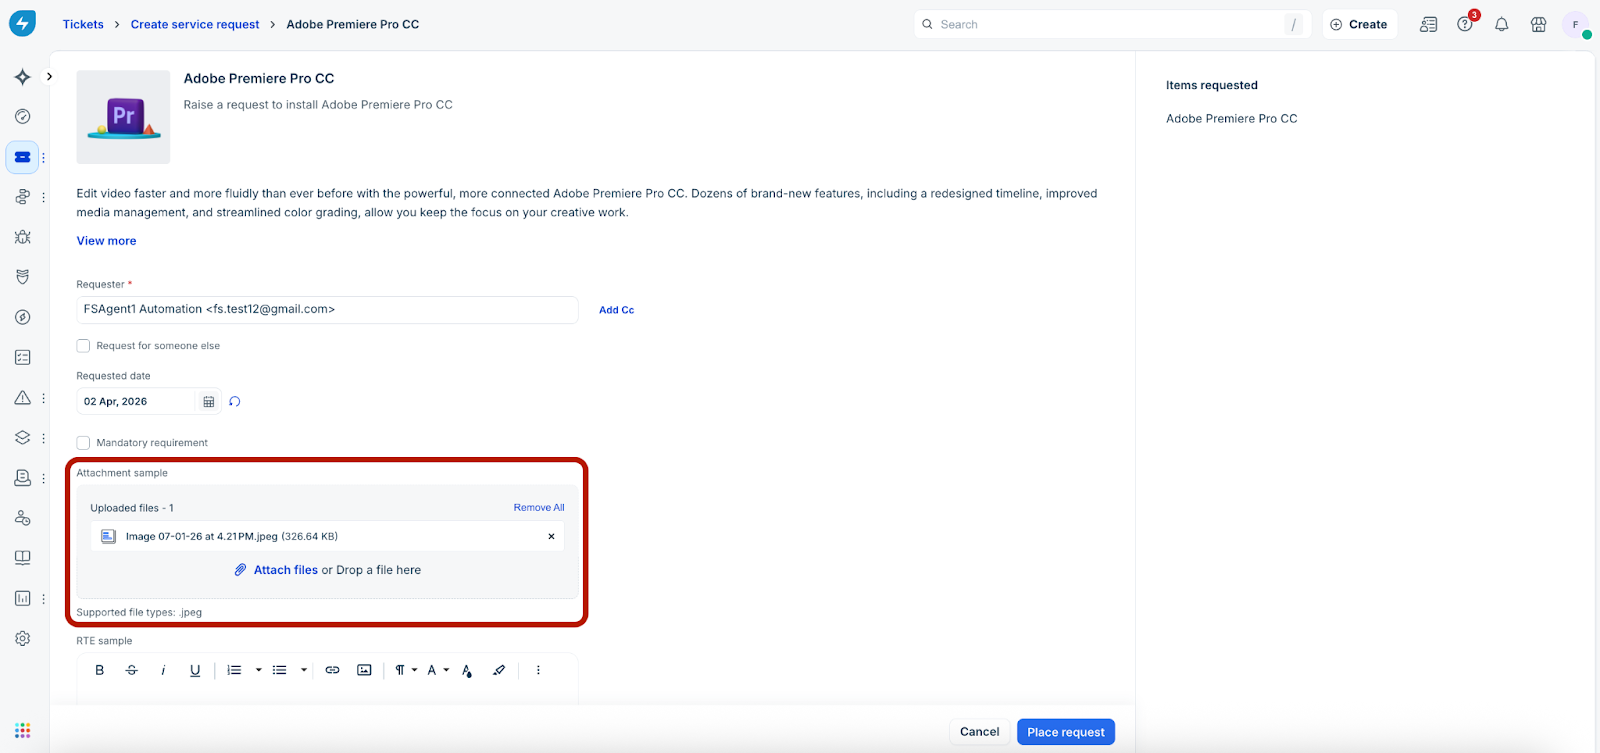This screenshot has height=753, width=1600.
Task: Open the agent list icon next to Create
Action: (1428, 24)
